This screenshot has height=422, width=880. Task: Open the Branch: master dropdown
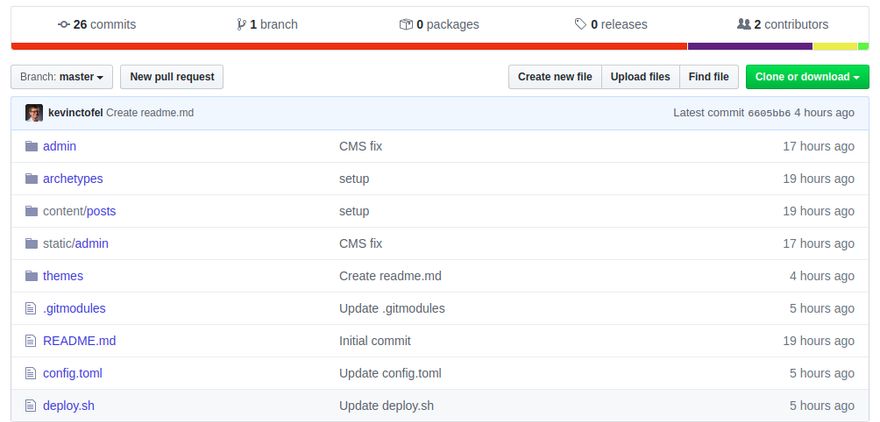pos(61,77)
